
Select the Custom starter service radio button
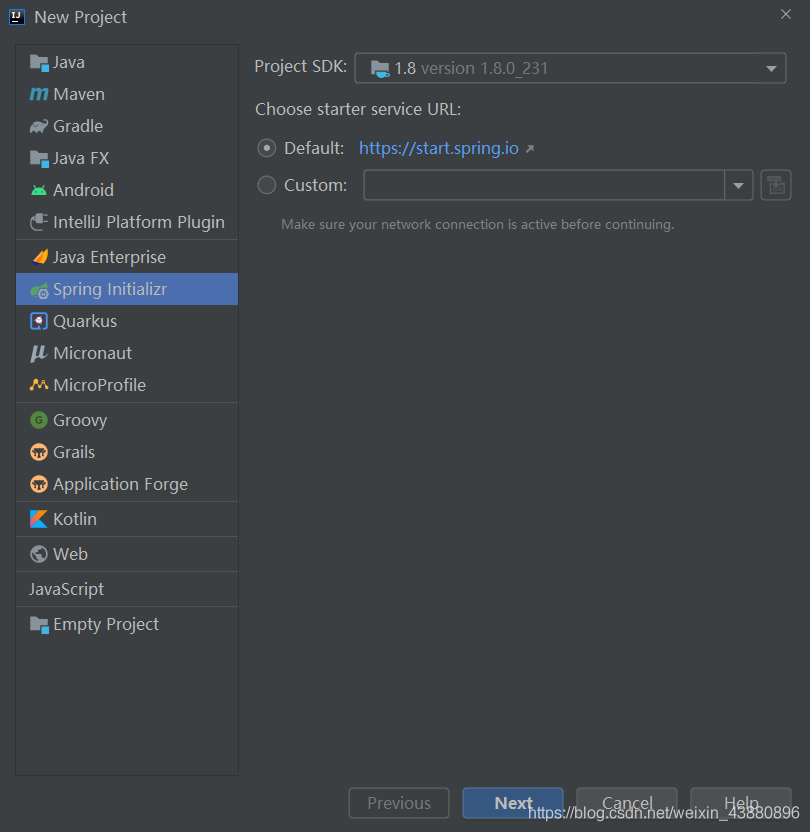pos(266,185)
